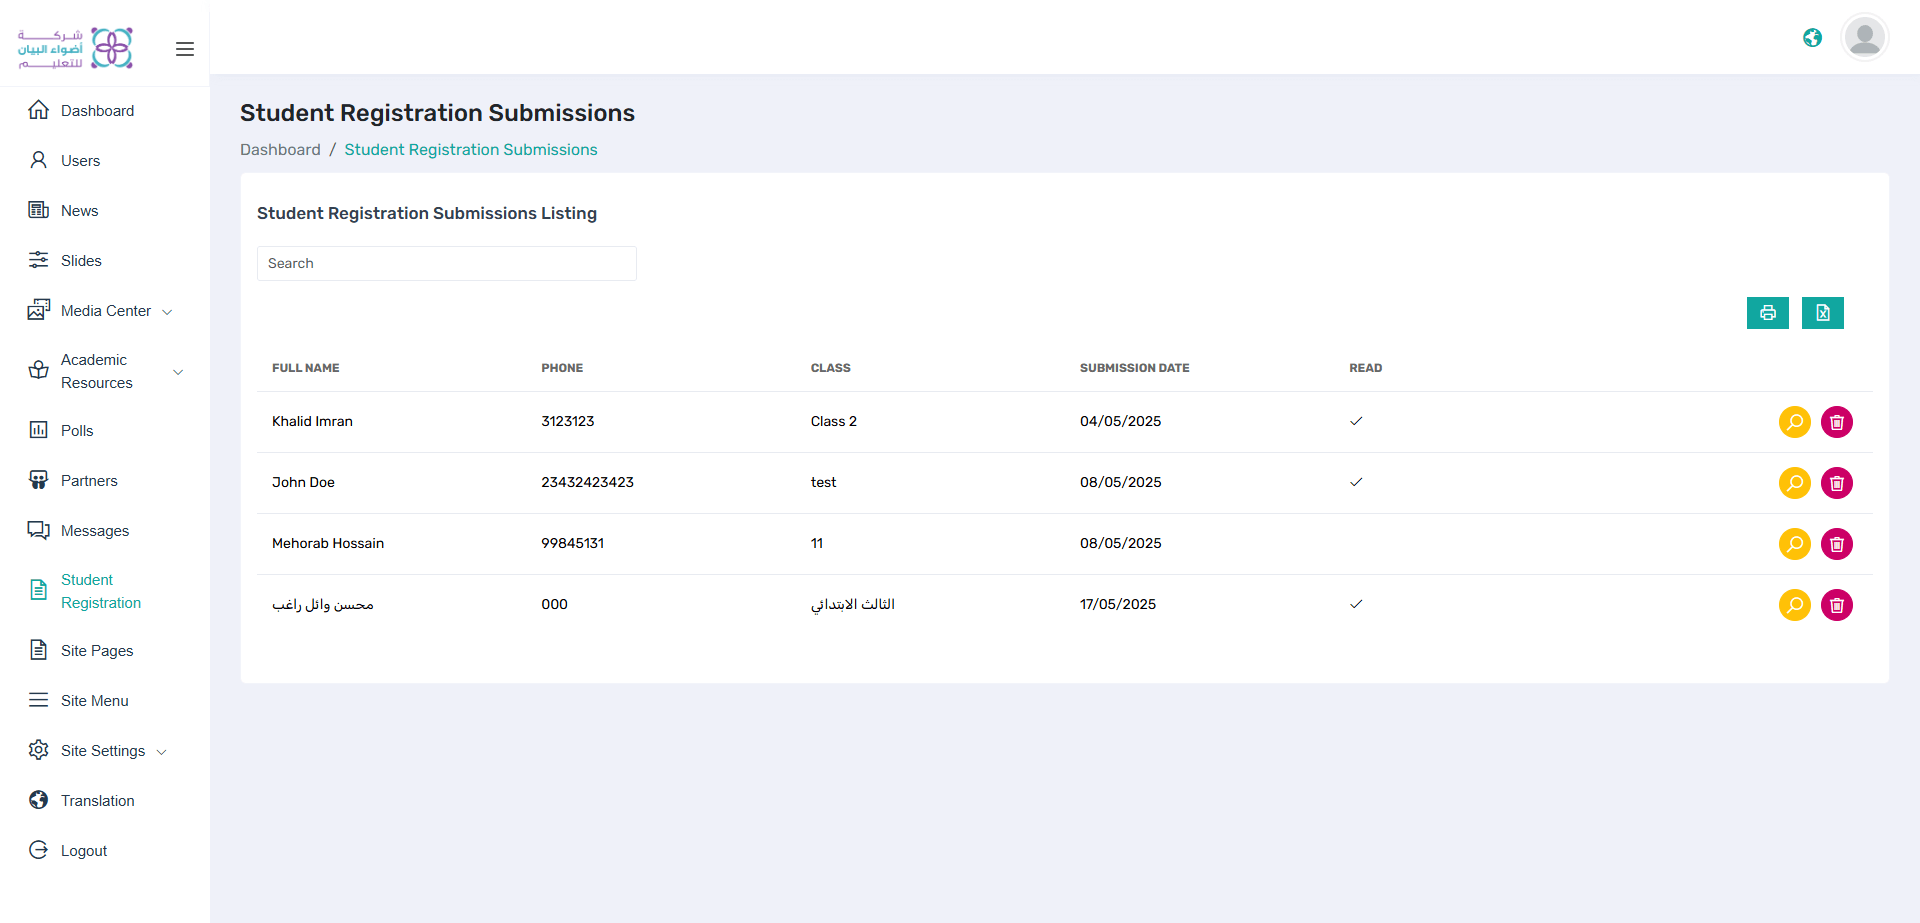
Task: Click the Site Settings gear icon
Action: (38, 750)
